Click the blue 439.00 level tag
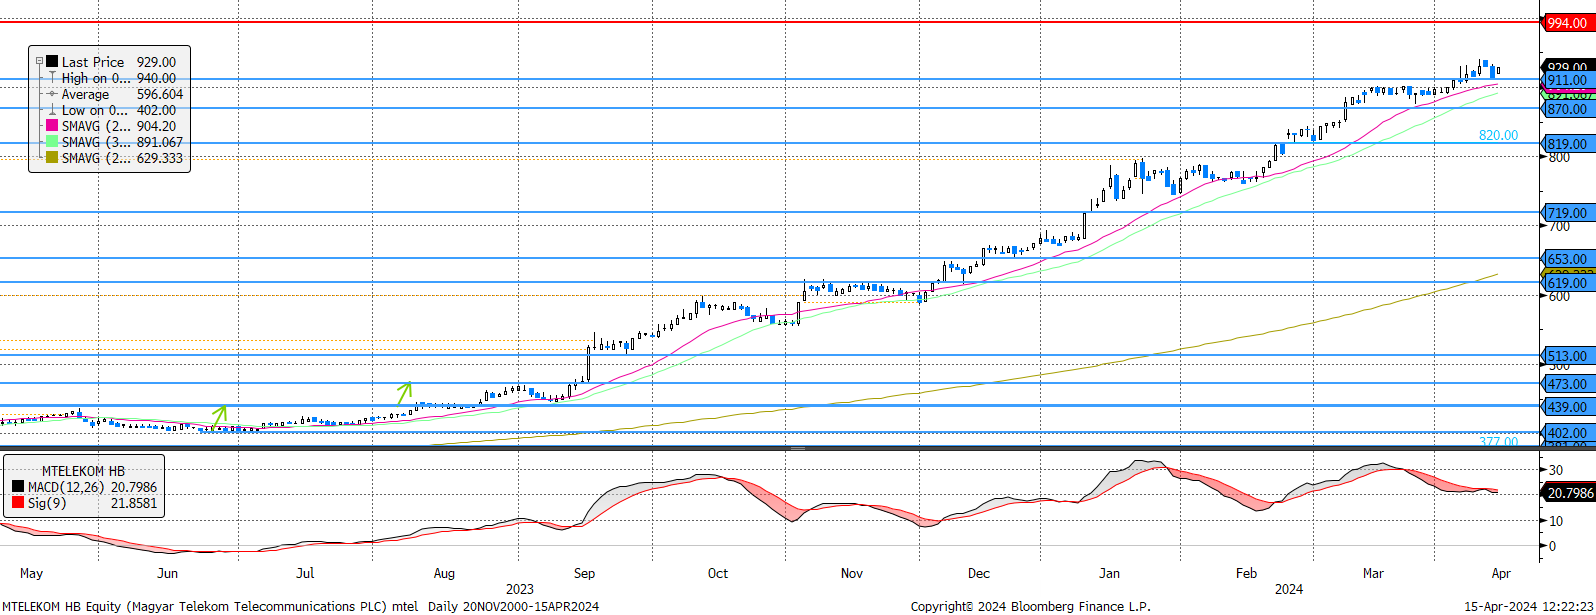 pos(1567,407)
